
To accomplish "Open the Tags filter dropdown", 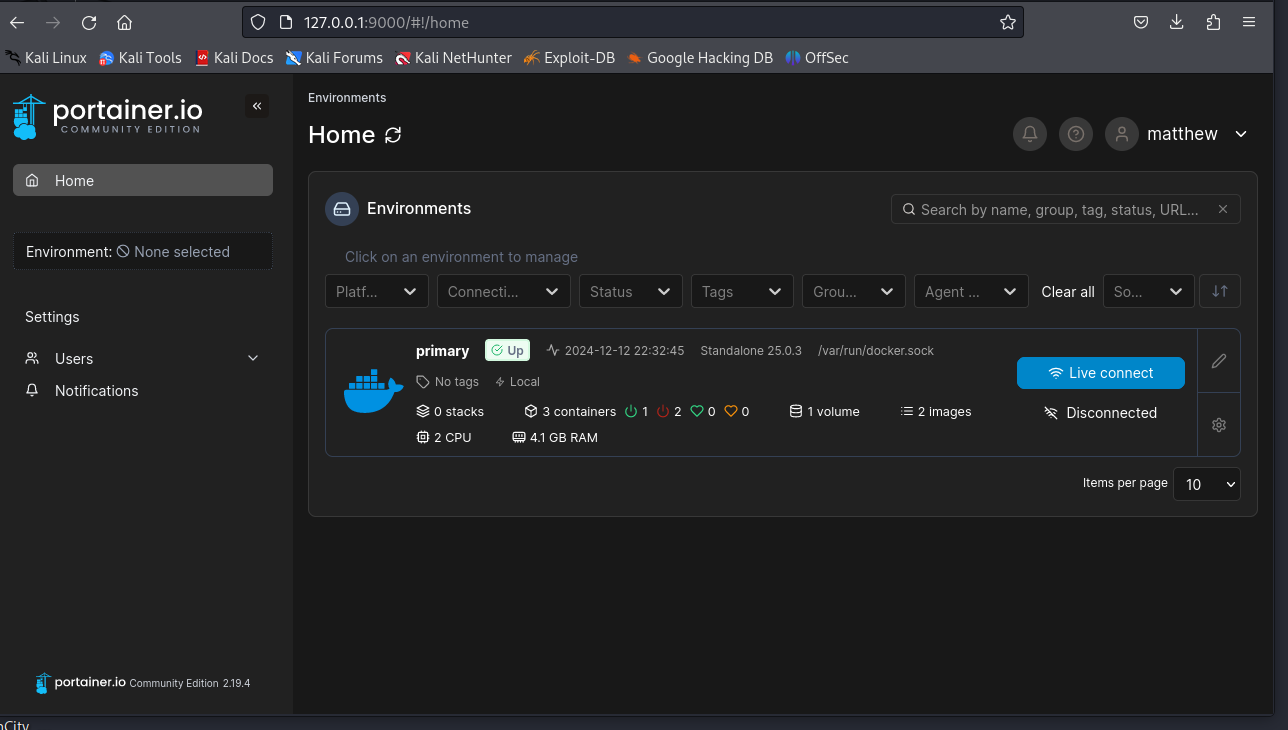I will pyautogui.click(x=742, y=291).
